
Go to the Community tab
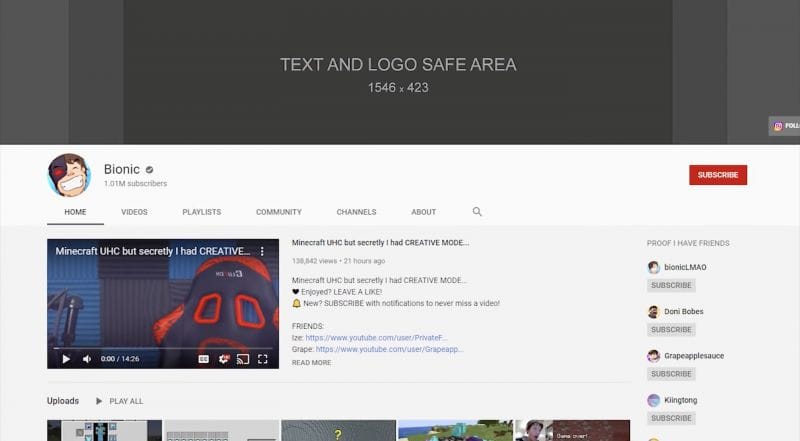point(278,212)
